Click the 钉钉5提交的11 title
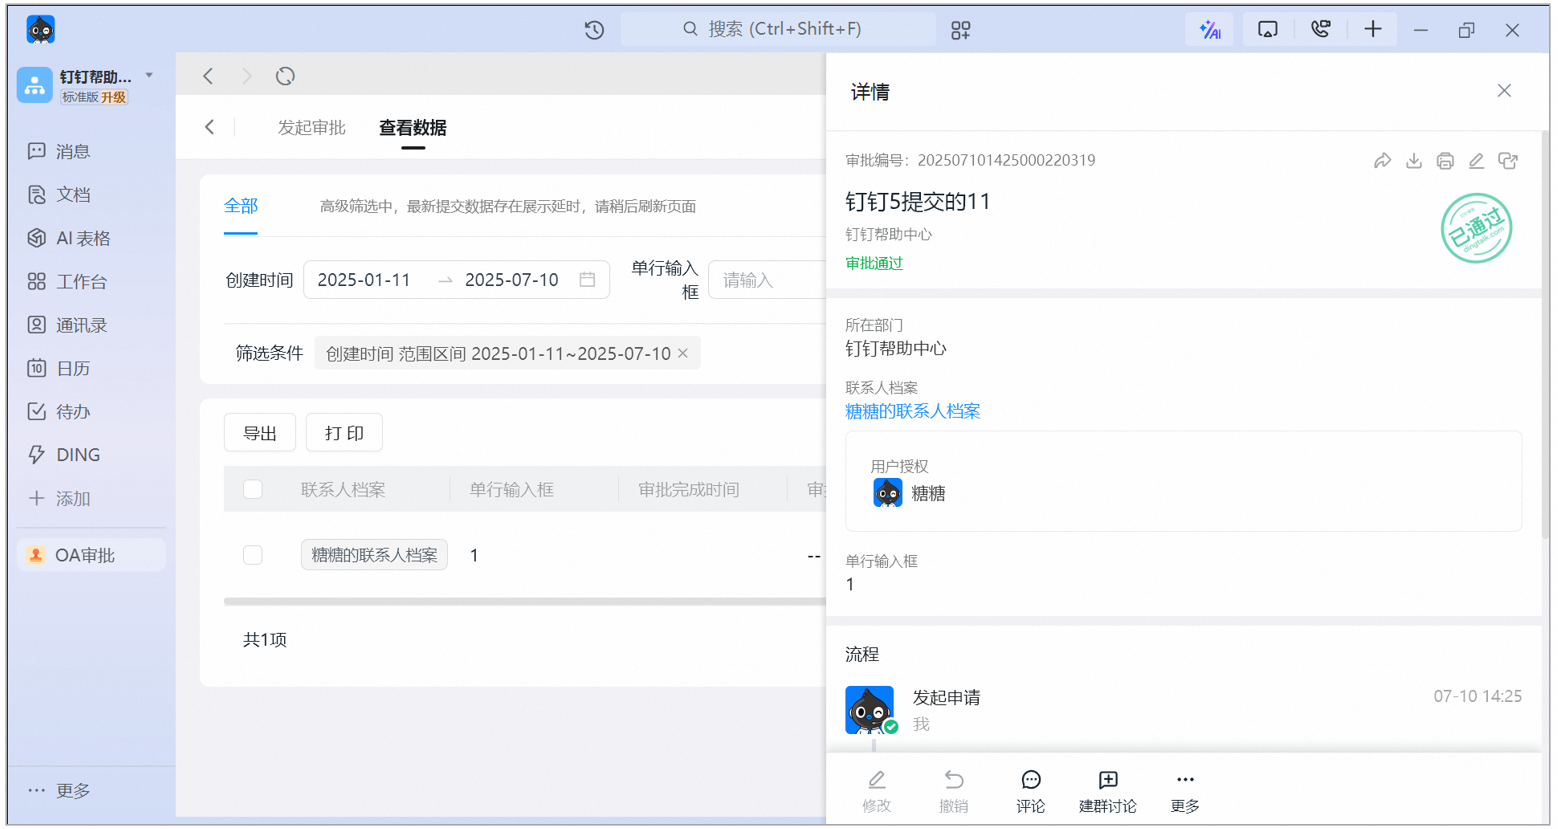Screen dimensions: 1558x829 (x=918, y=201)
